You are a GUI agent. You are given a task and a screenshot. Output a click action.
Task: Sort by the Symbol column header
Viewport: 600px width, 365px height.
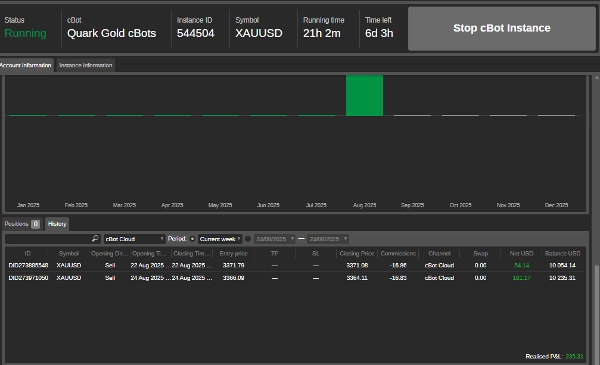click(69, 253)
